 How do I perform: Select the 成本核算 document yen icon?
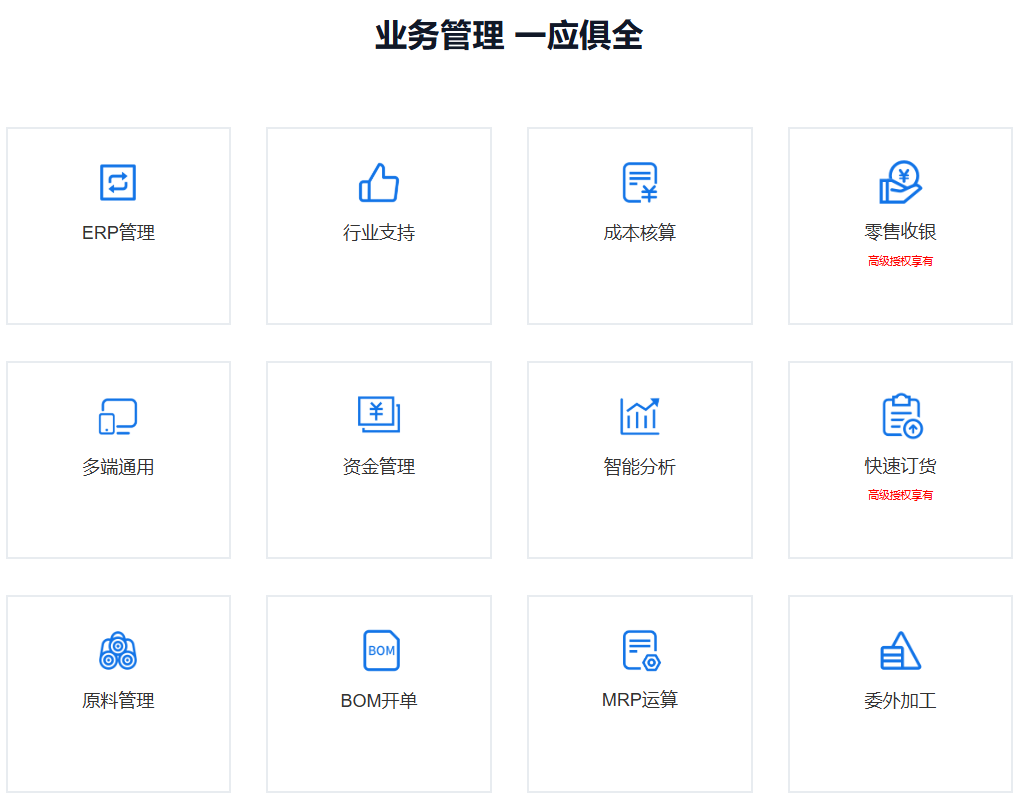(x=640, y=183)
